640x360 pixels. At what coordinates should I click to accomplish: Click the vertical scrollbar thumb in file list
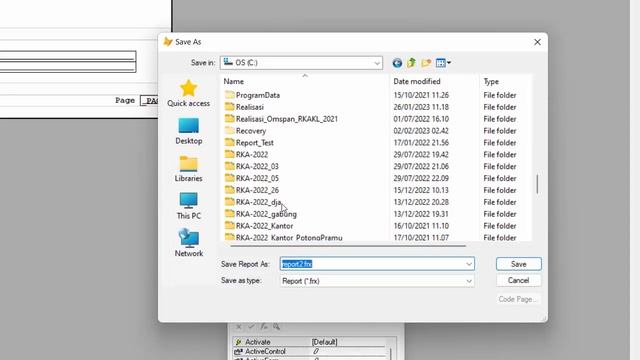(537, 184)
